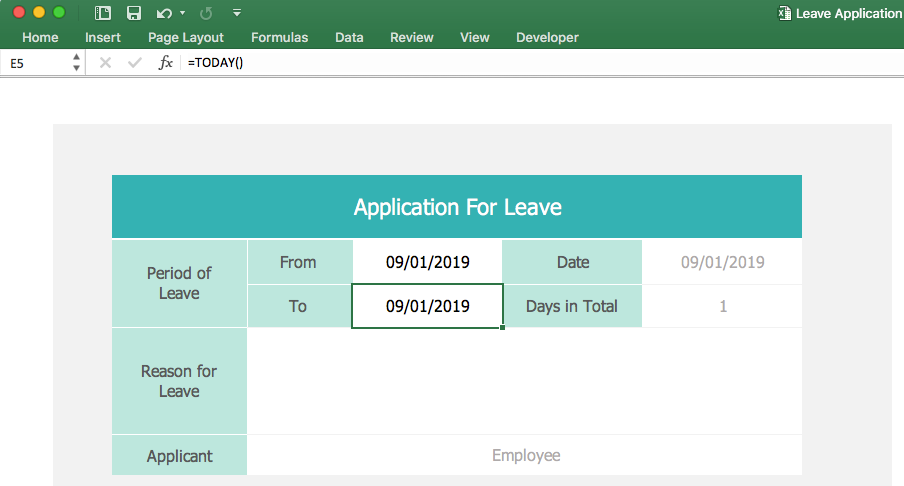Image resolution: width=904 pixels, height=486 pixels.
Task: Expand the Undo history dropdown arrow
Action: pos(182,13)
